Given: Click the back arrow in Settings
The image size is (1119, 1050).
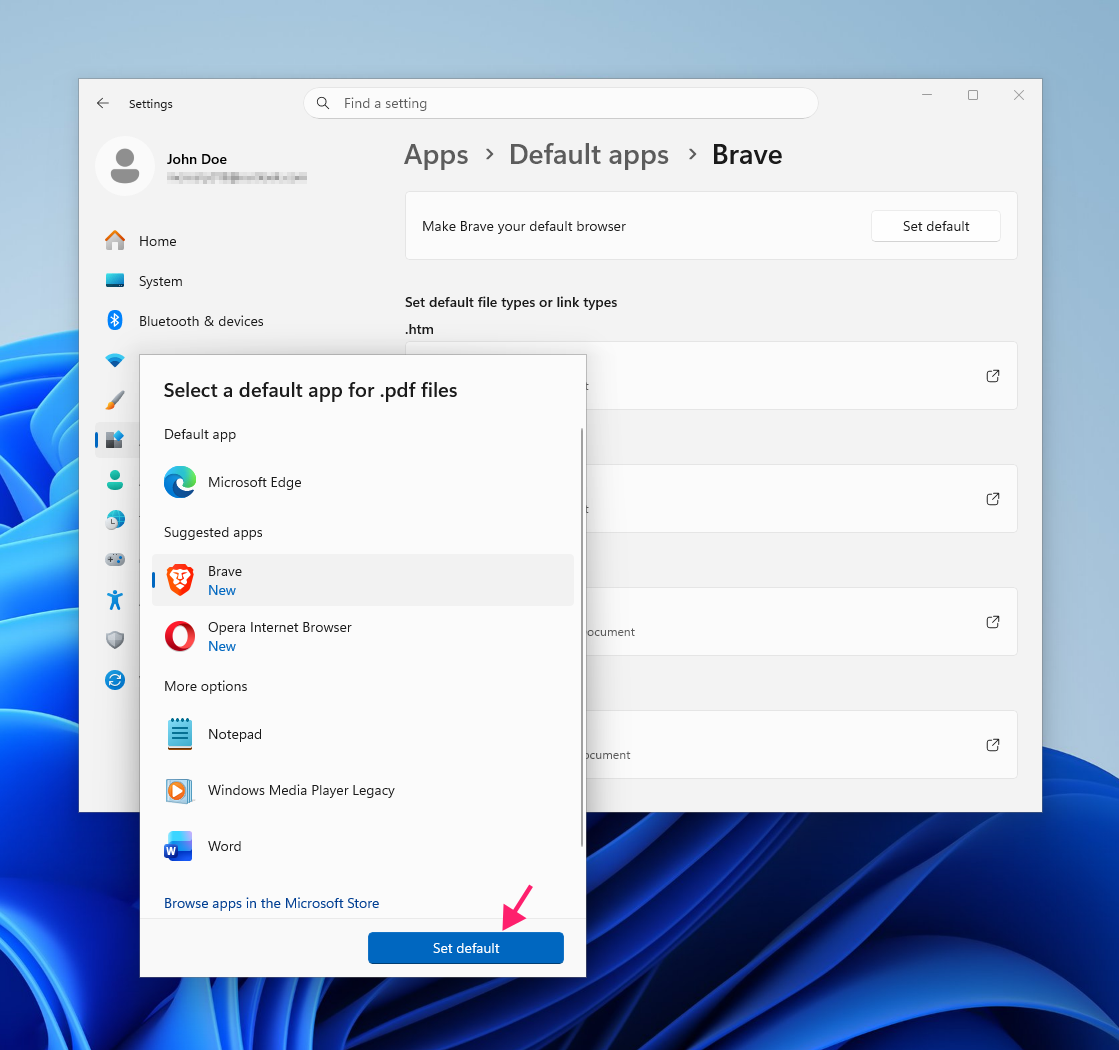Looking at the screenshot, I should click(103, 104).
